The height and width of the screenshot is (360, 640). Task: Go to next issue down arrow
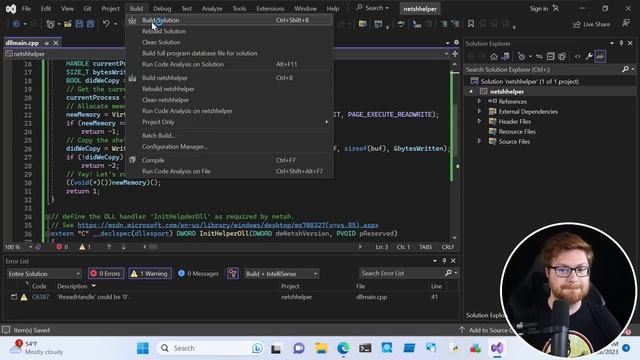[x=124, y=247]
